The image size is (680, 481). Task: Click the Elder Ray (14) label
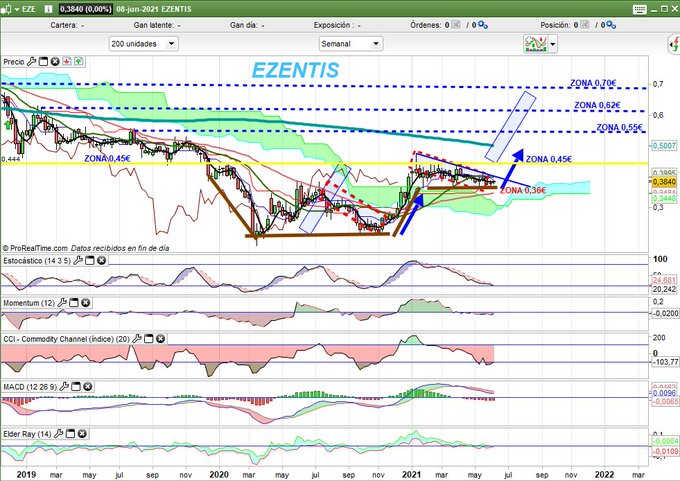(x=27, y=434)
